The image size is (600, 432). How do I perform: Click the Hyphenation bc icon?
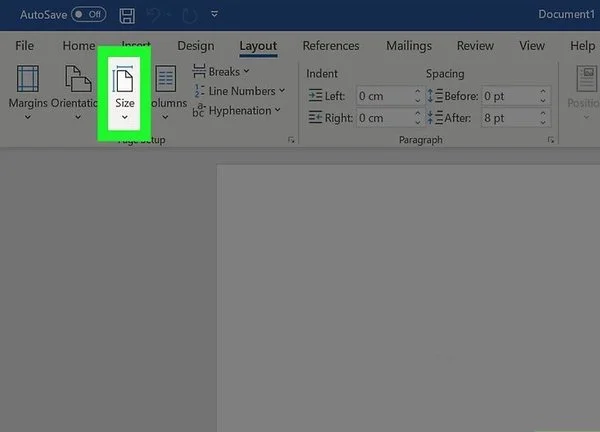pos(198,111)
